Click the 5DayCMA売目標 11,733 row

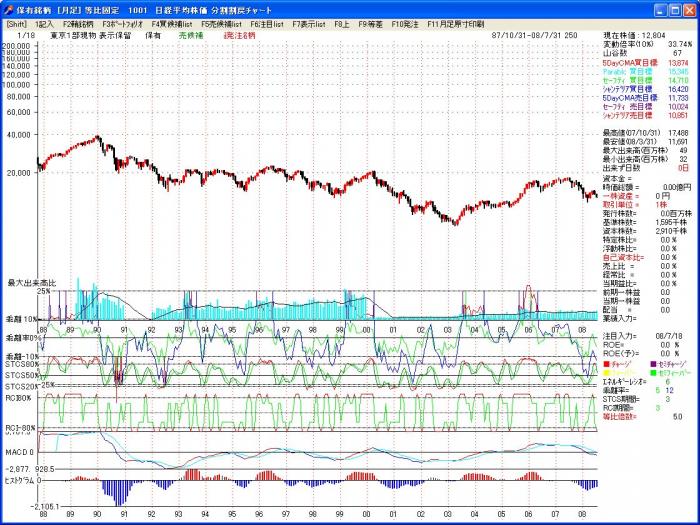646,98
